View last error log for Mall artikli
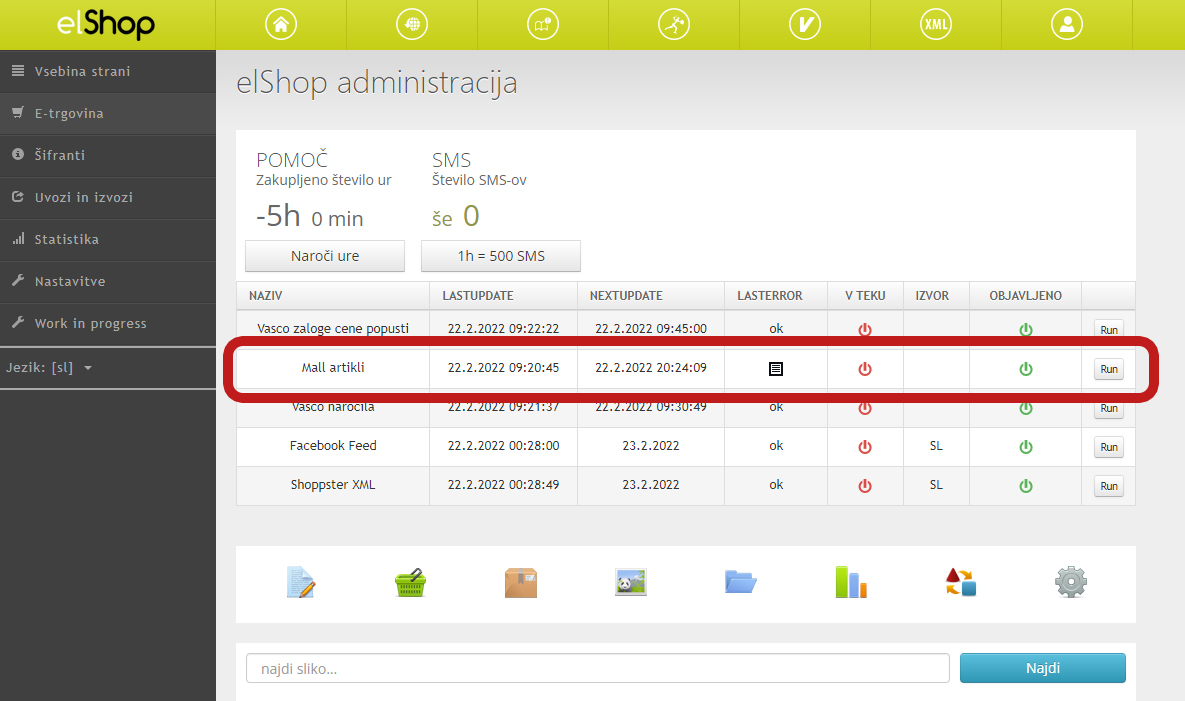 click(776, 369)
